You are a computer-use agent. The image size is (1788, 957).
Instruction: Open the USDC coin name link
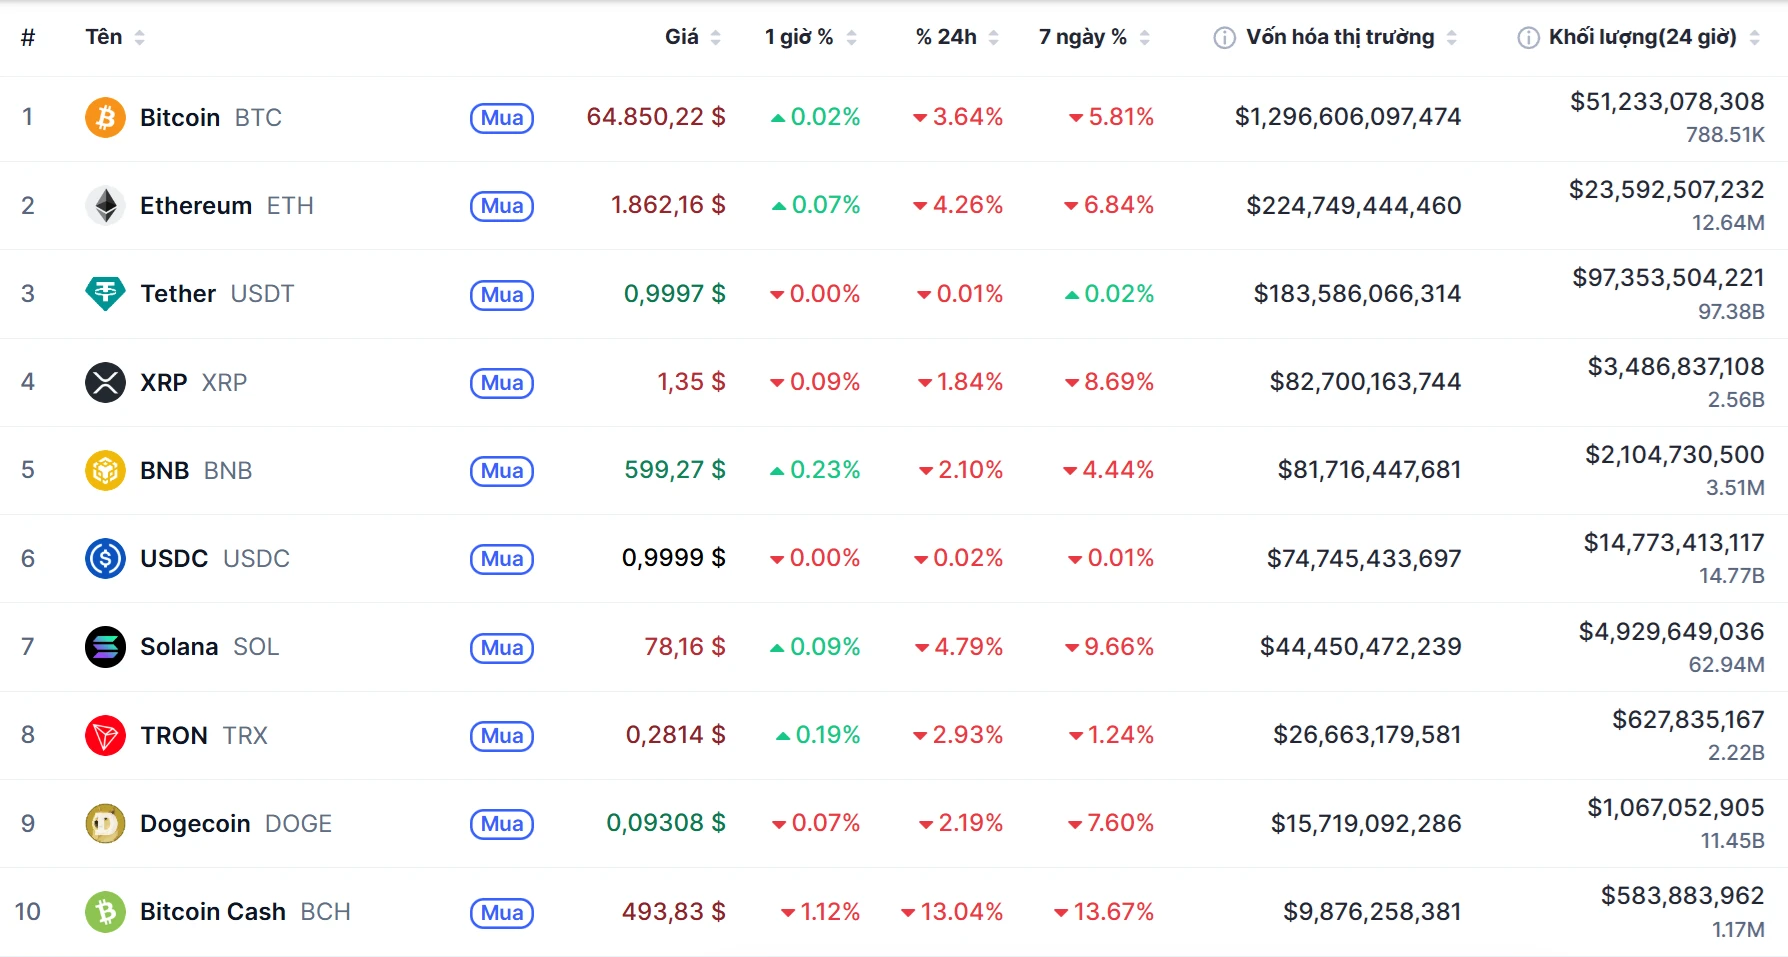(x=174, y=559)
